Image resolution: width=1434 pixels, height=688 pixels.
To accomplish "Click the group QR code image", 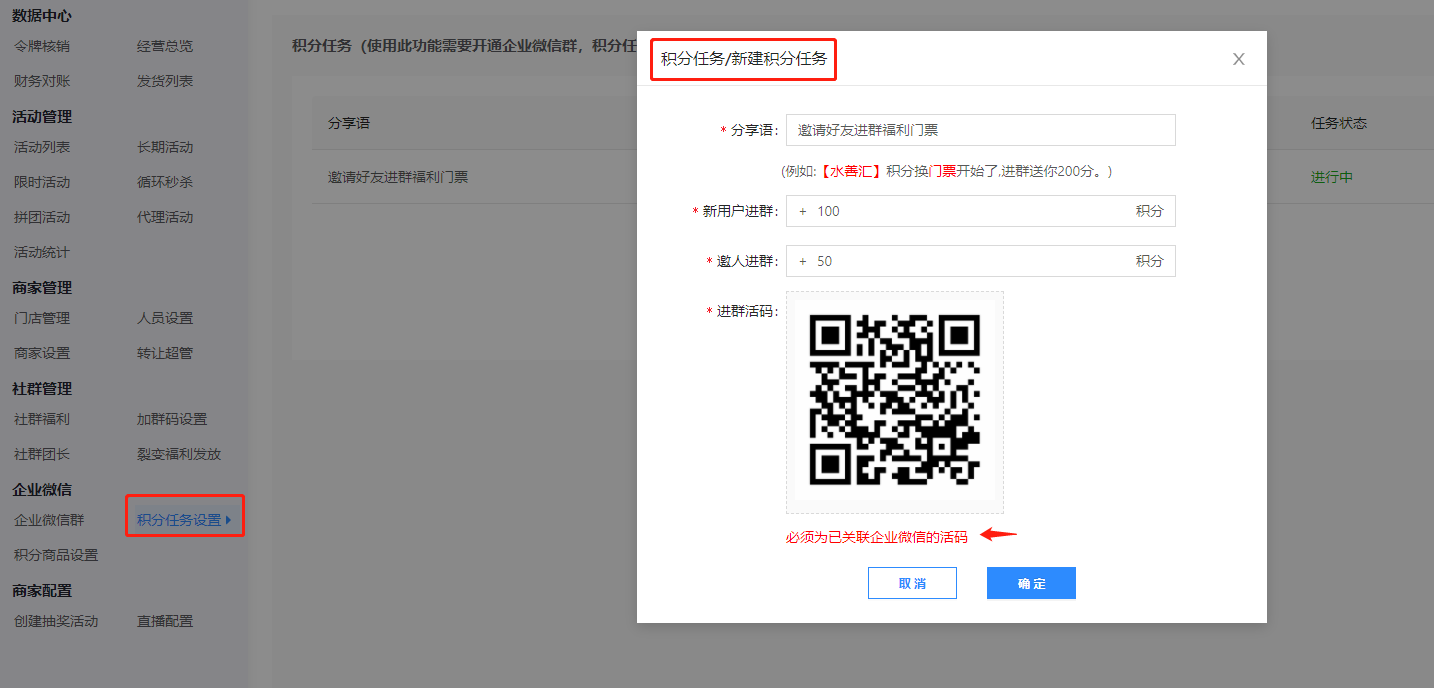I will [895, 402].
